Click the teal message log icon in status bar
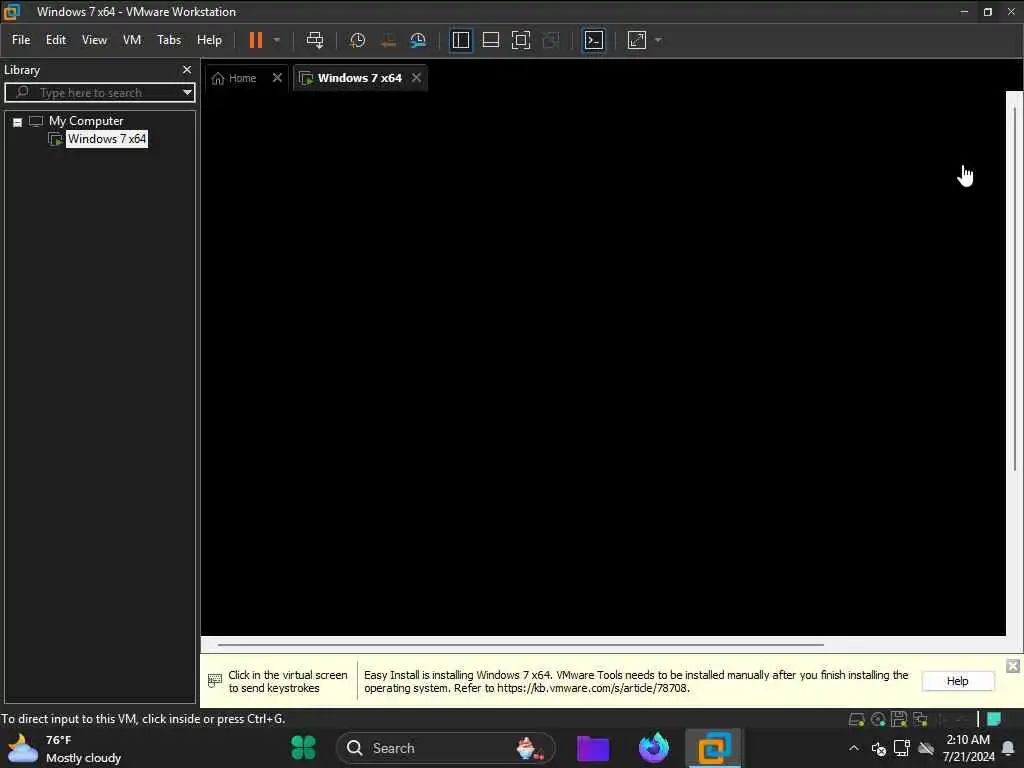Viewport: 1024px width, 768px height. pos(994,719)
